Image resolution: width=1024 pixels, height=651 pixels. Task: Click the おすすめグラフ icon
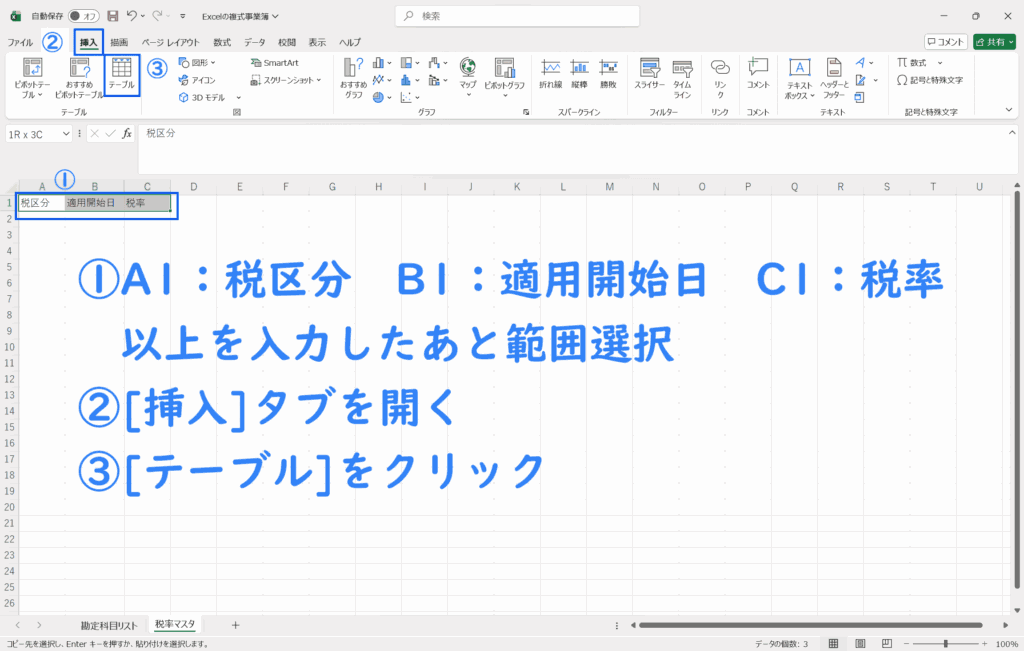354,76
